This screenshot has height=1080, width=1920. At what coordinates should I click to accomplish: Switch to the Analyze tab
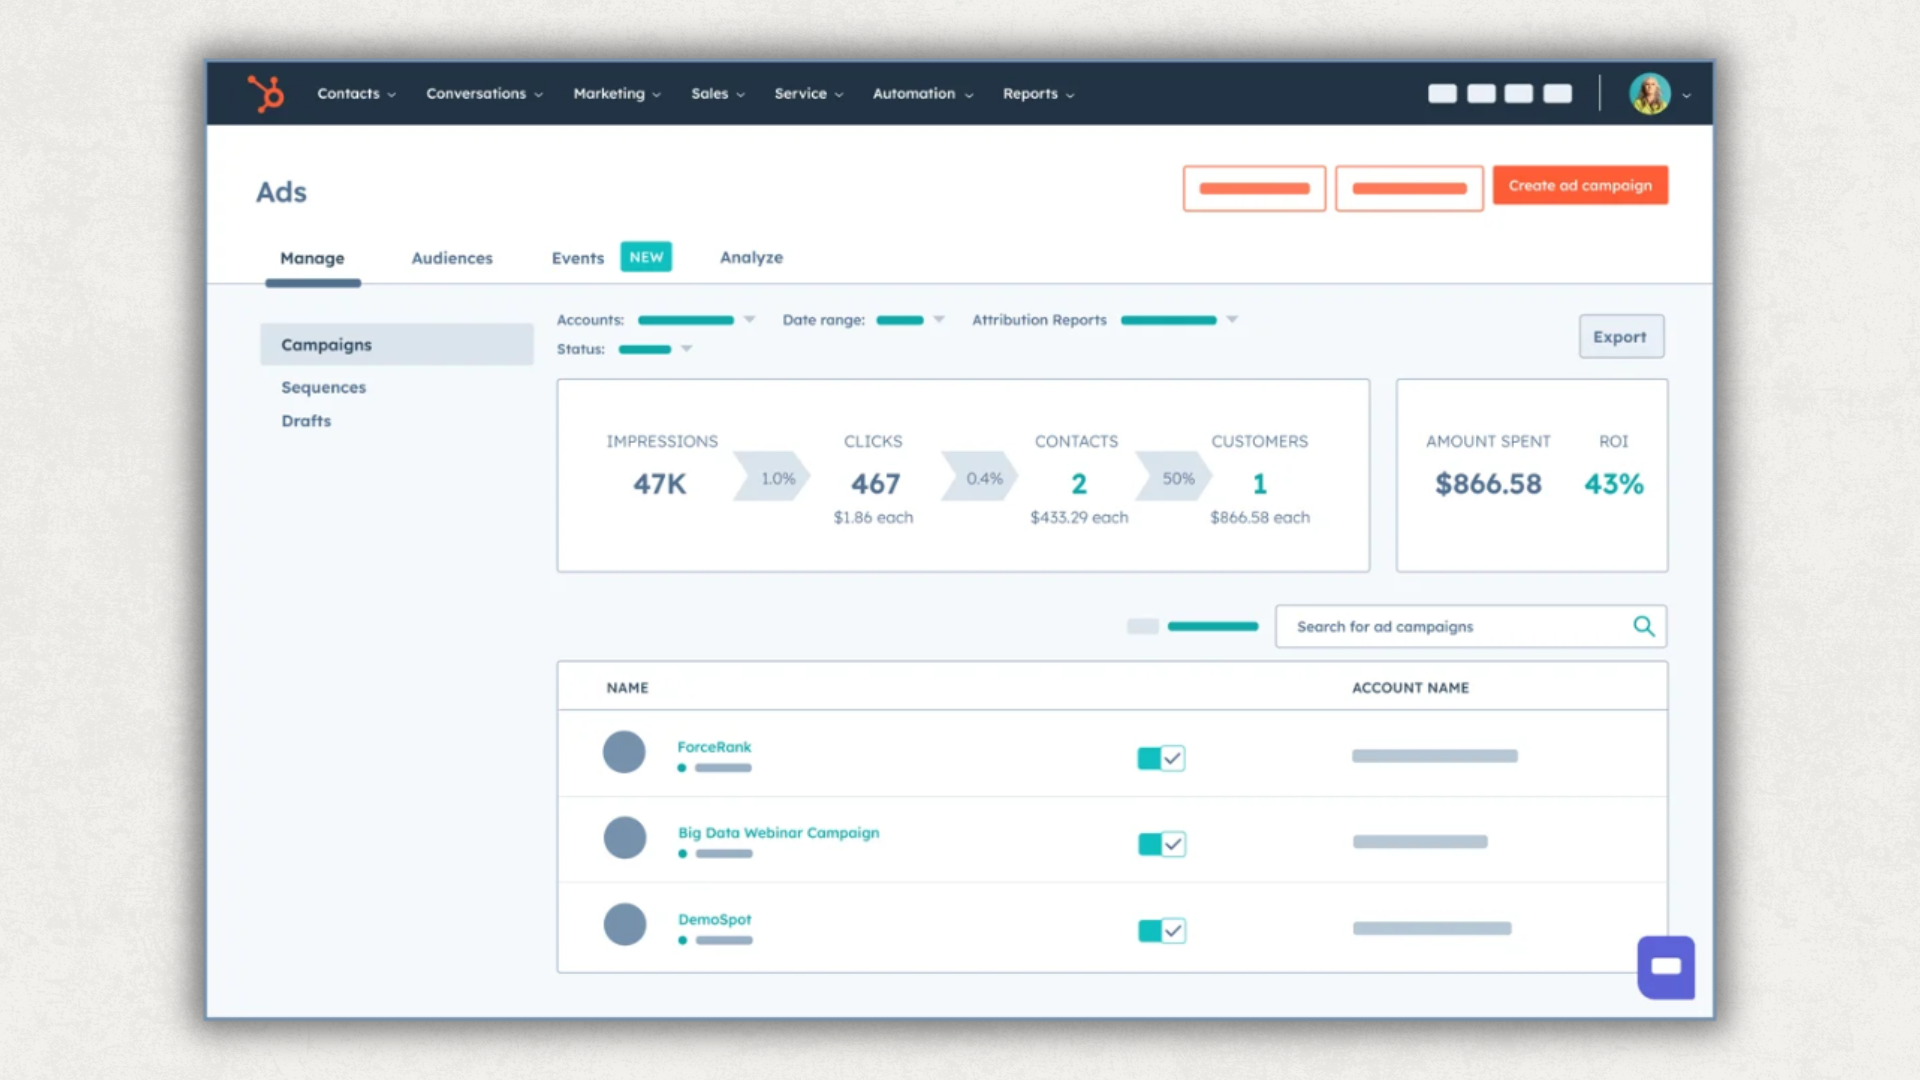(751, 257)
